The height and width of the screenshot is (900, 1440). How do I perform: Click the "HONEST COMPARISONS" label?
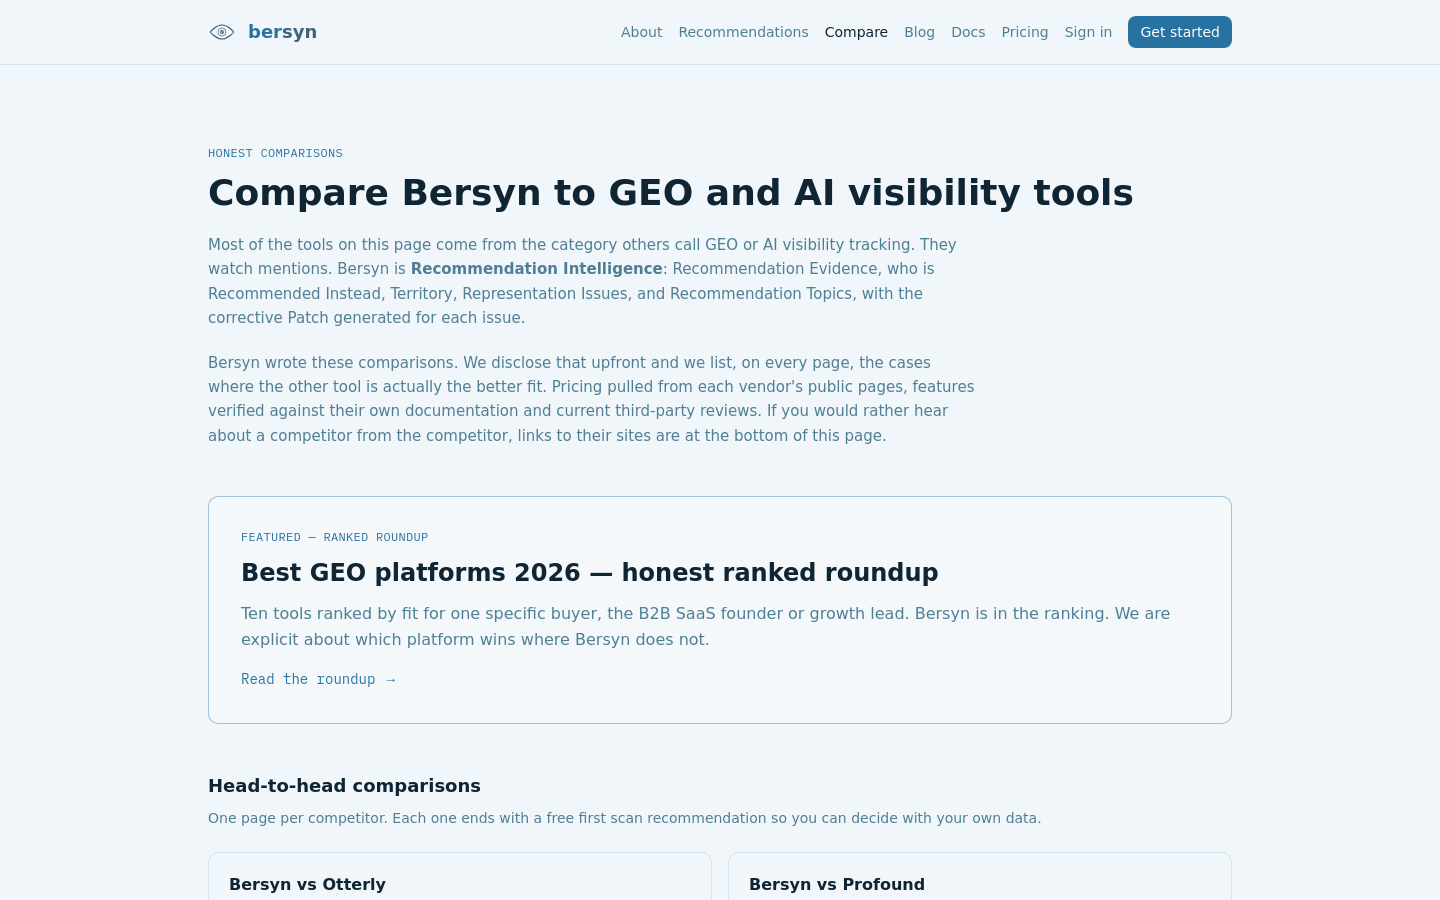click(275, 153)
